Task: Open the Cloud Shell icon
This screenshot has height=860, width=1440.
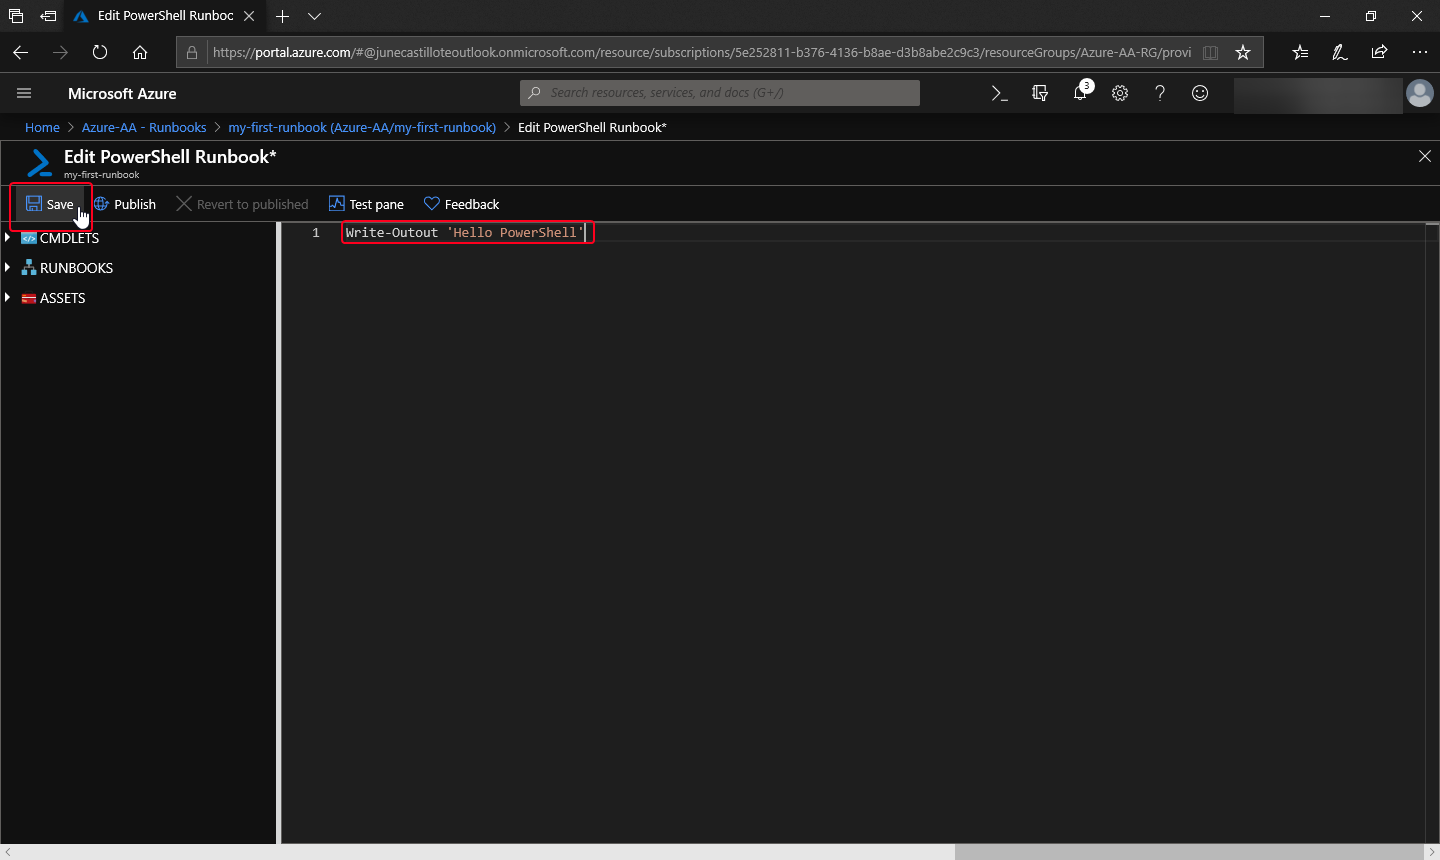Action: coord(999,92)
